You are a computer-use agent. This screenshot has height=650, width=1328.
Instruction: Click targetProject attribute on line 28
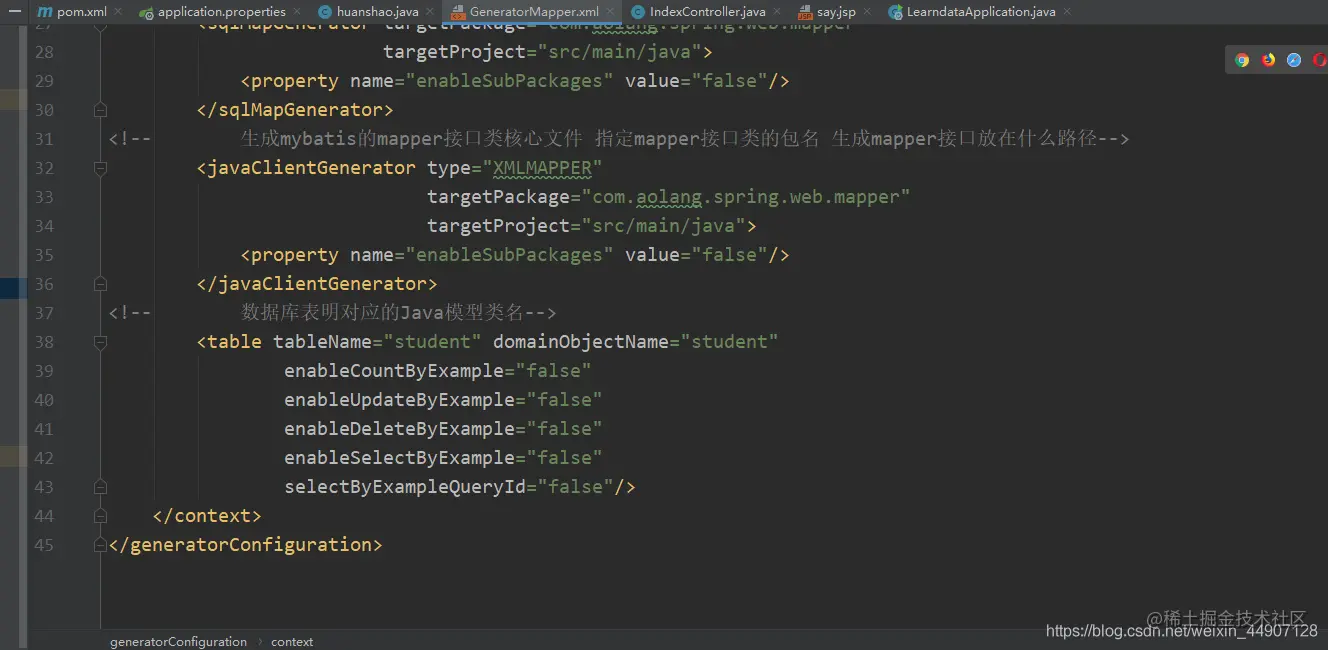pyautogui.click(x=455, y=52)
